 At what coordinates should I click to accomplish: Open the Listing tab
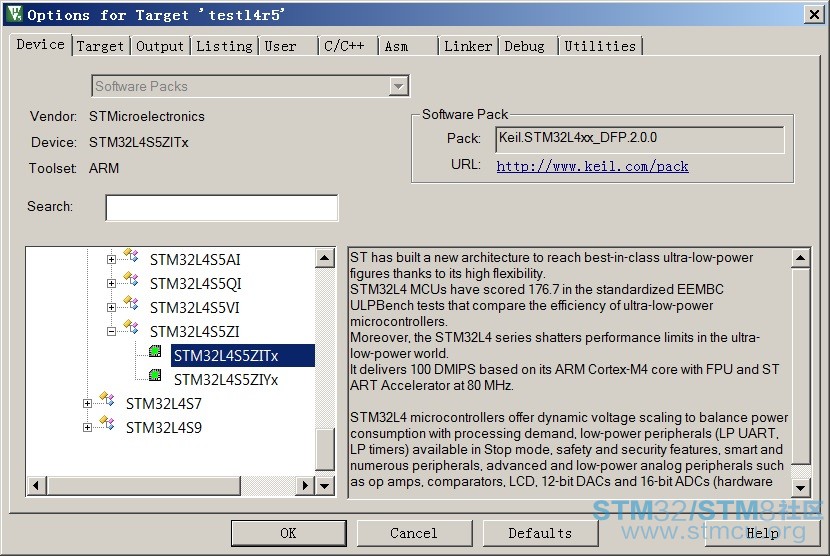(224, 47)
